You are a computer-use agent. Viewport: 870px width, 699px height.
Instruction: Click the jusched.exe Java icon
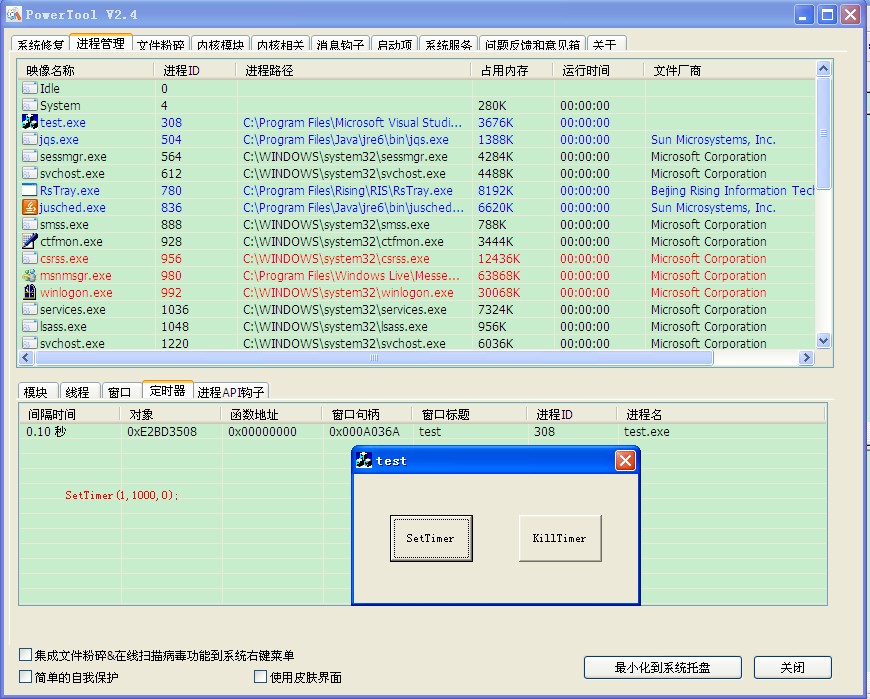(x=29, y=207)
